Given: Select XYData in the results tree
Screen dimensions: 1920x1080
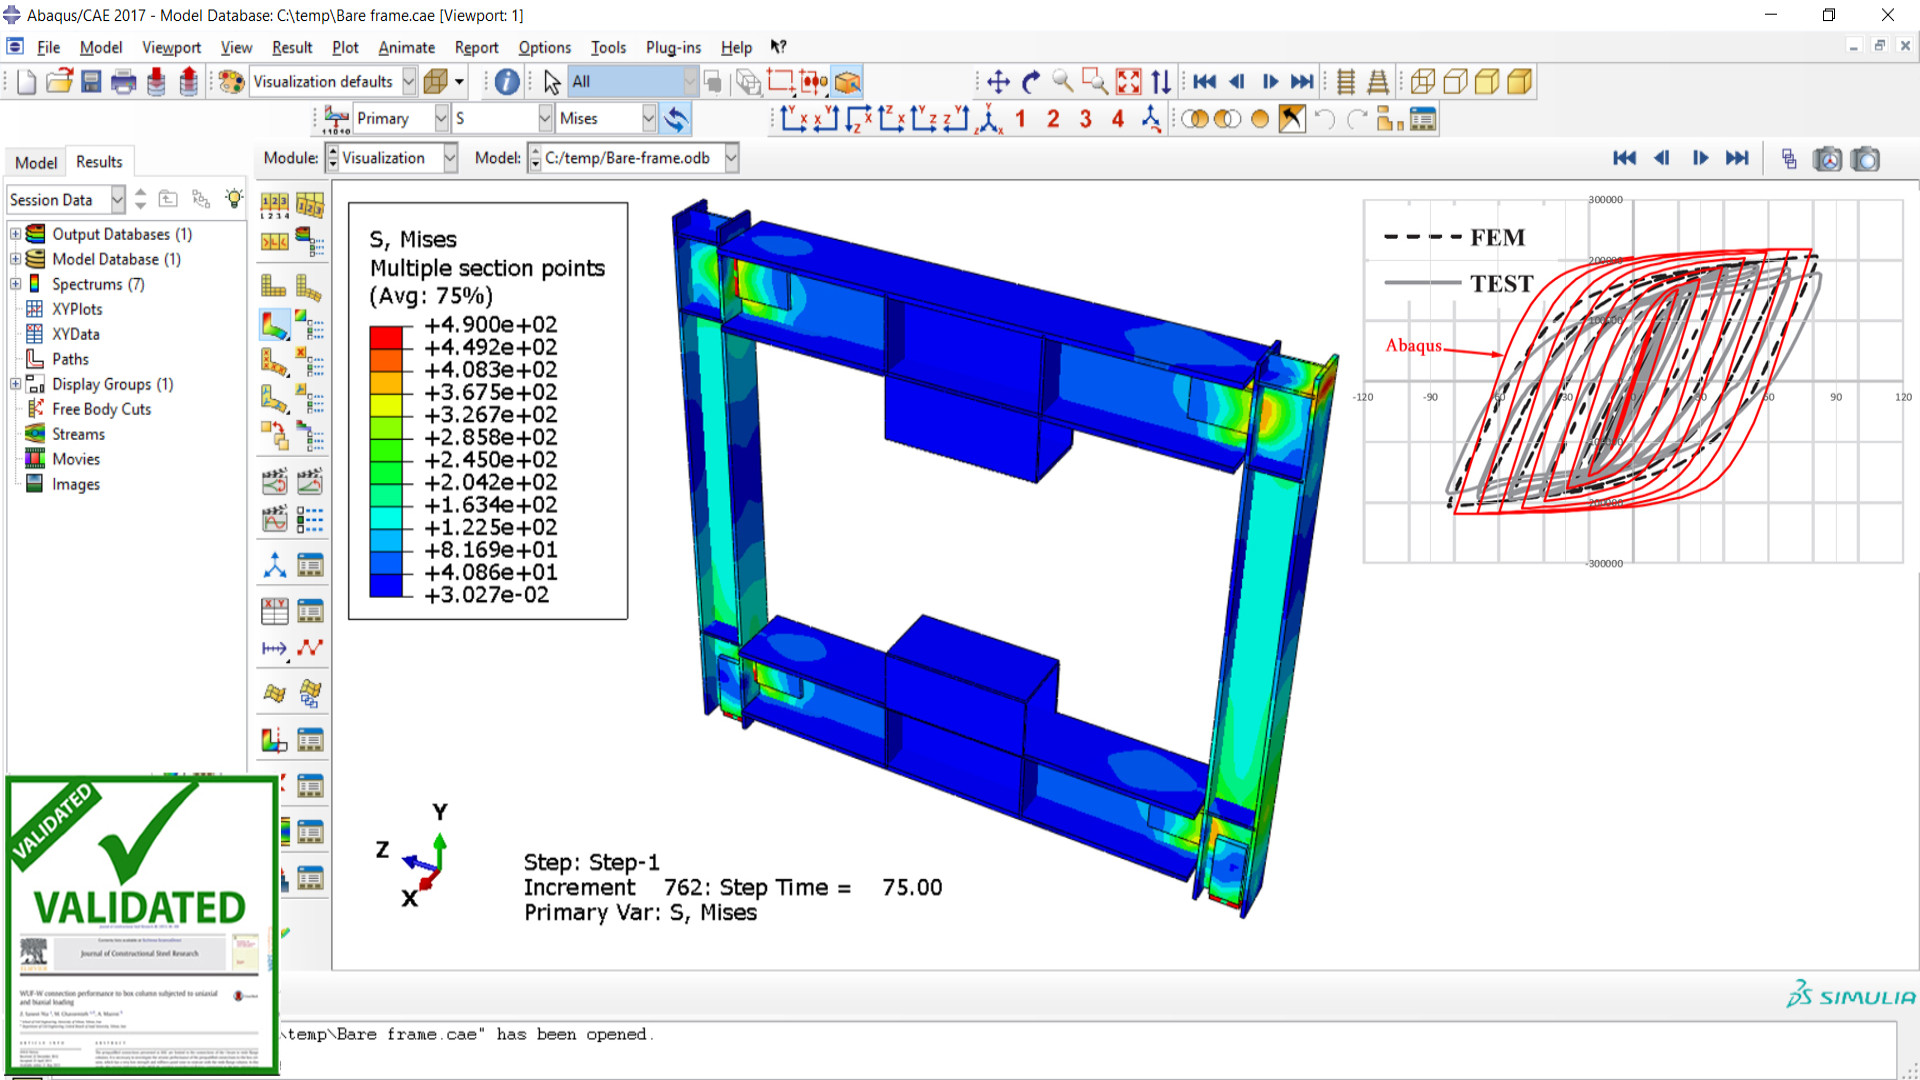Looking at the screenshot, I should (75, 334).
